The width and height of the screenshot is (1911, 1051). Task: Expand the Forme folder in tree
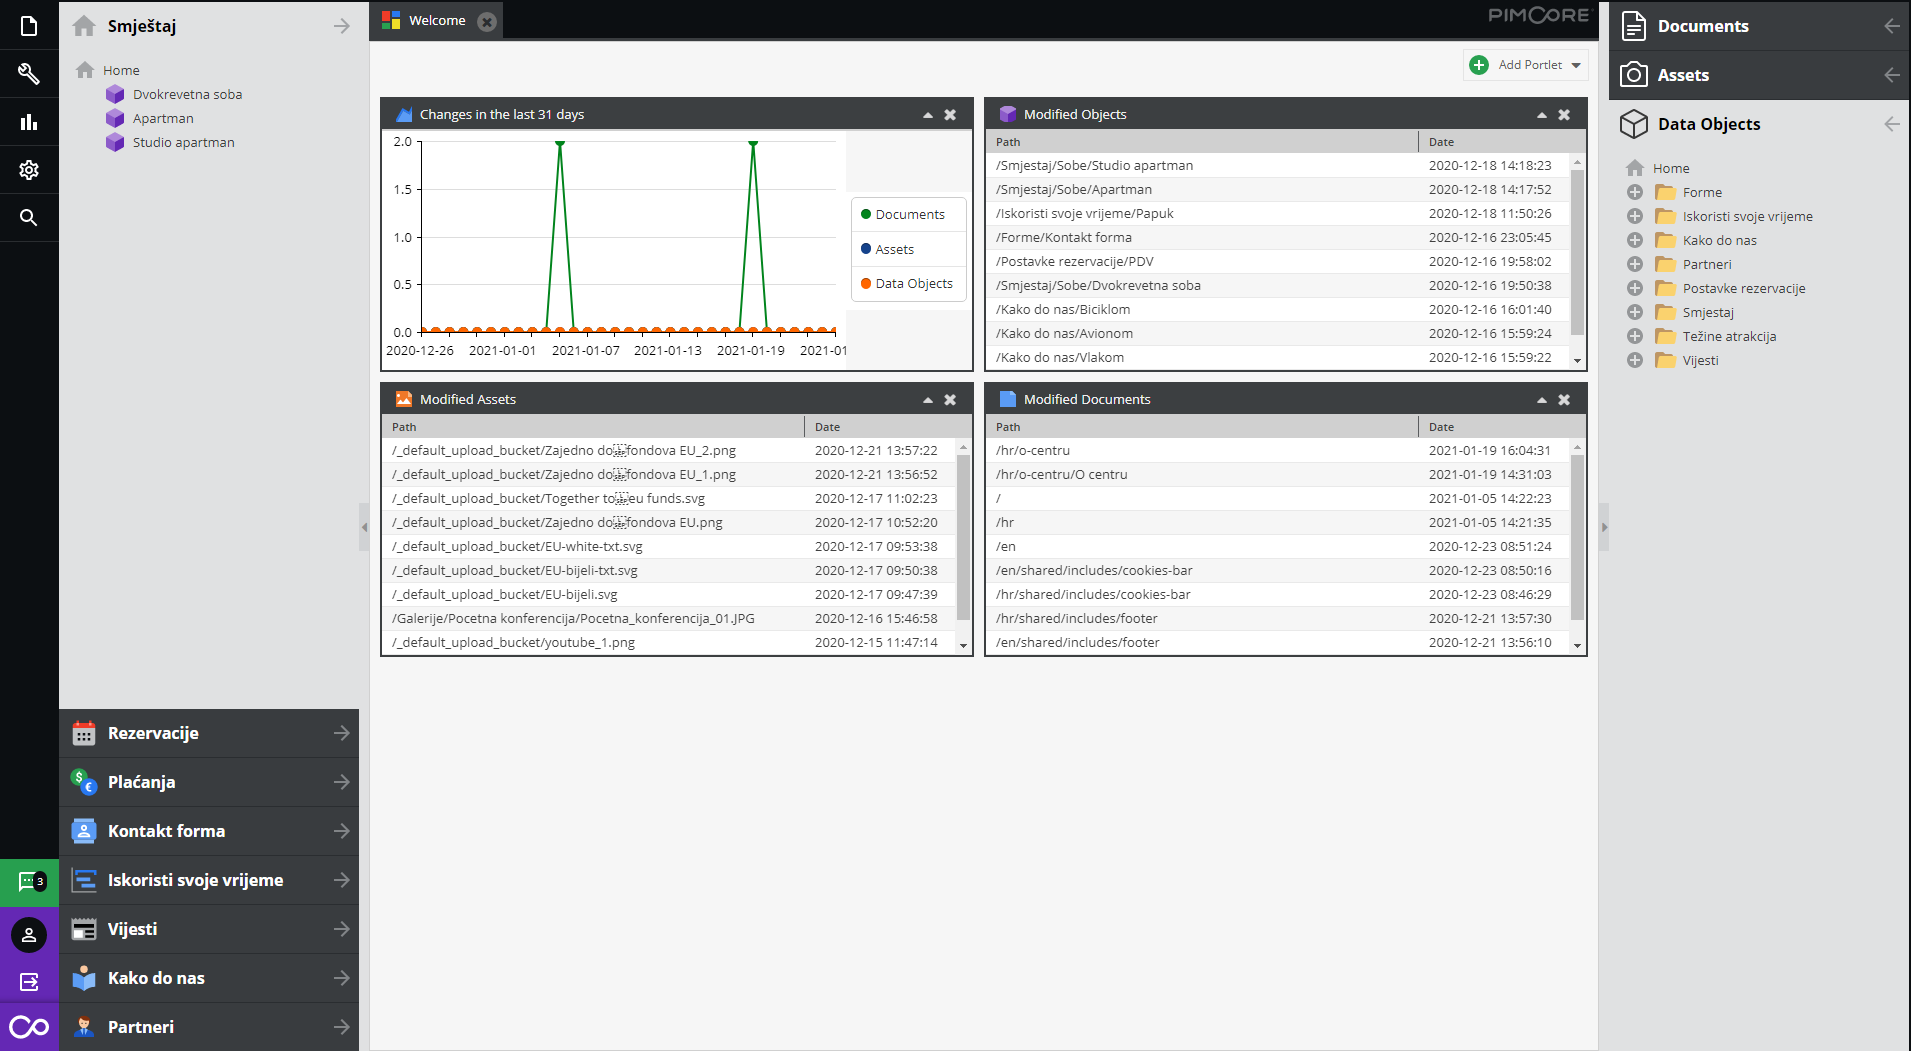[x=1635, y=192]
